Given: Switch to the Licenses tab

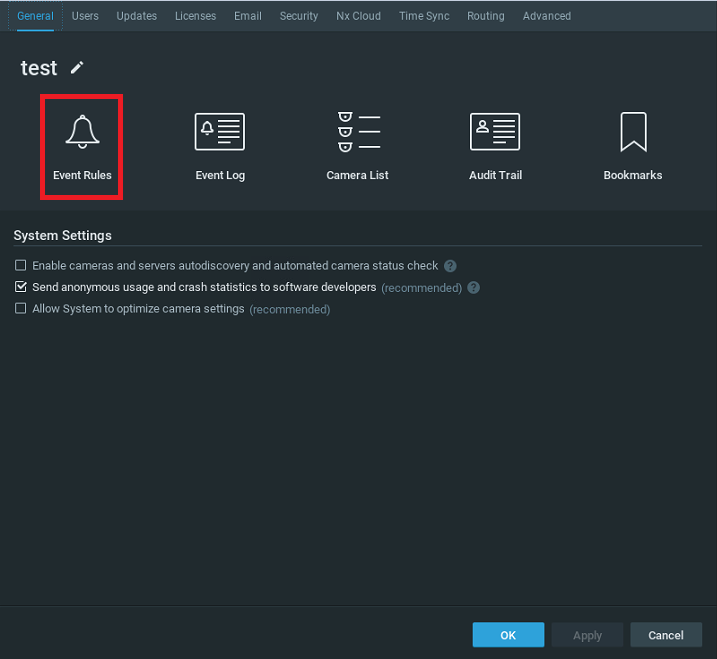Looking at the screenshot, I should coord(194,16).
